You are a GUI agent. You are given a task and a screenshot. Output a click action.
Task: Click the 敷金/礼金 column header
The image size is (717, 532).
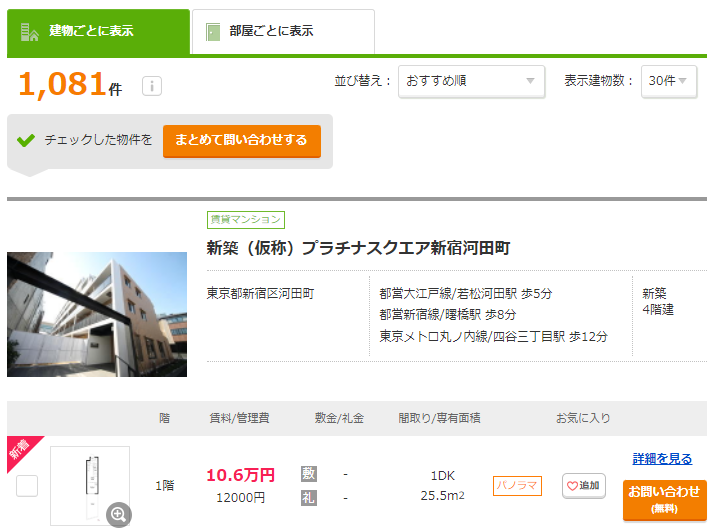coord(339,418)
